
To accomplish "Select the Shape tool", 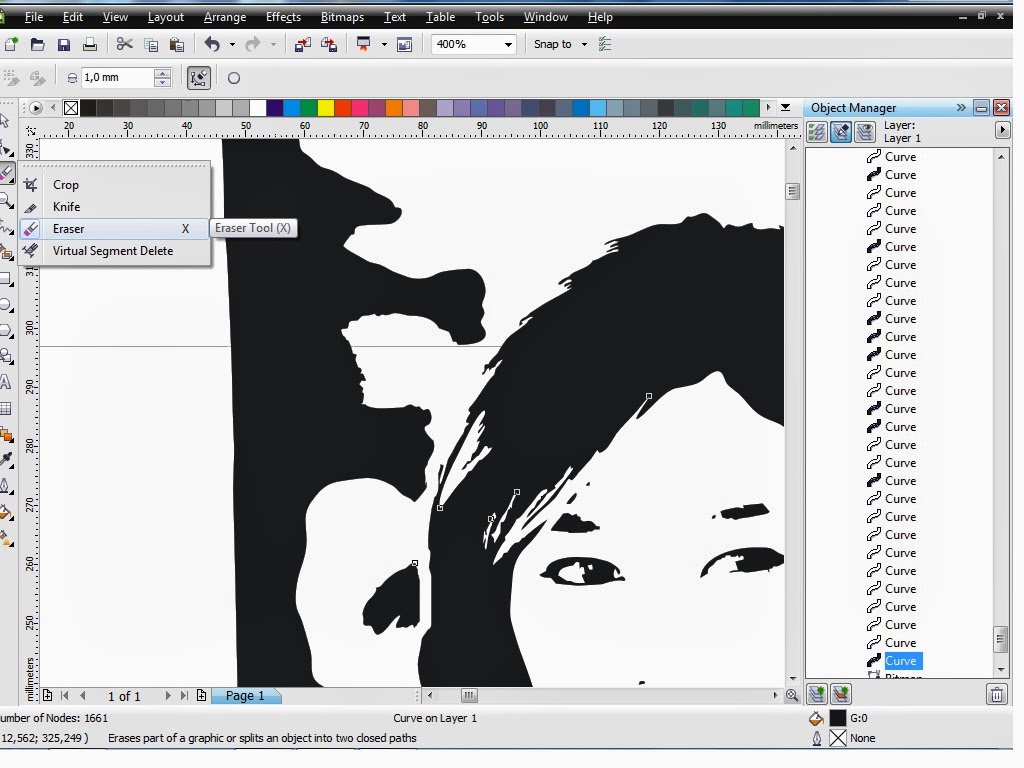I will click(9, 146).
